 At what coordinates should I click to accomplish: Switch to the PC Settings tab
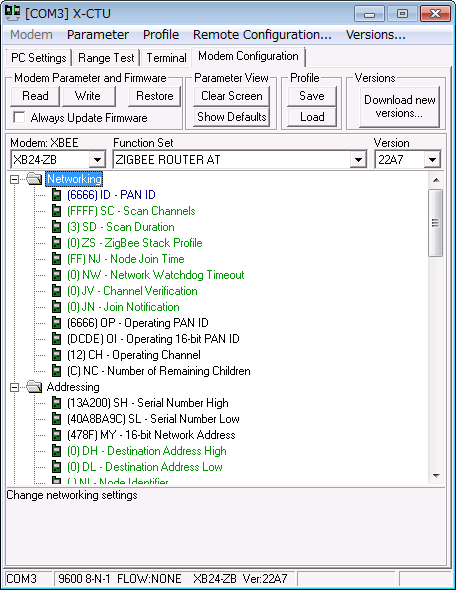(x=38, y=58)
